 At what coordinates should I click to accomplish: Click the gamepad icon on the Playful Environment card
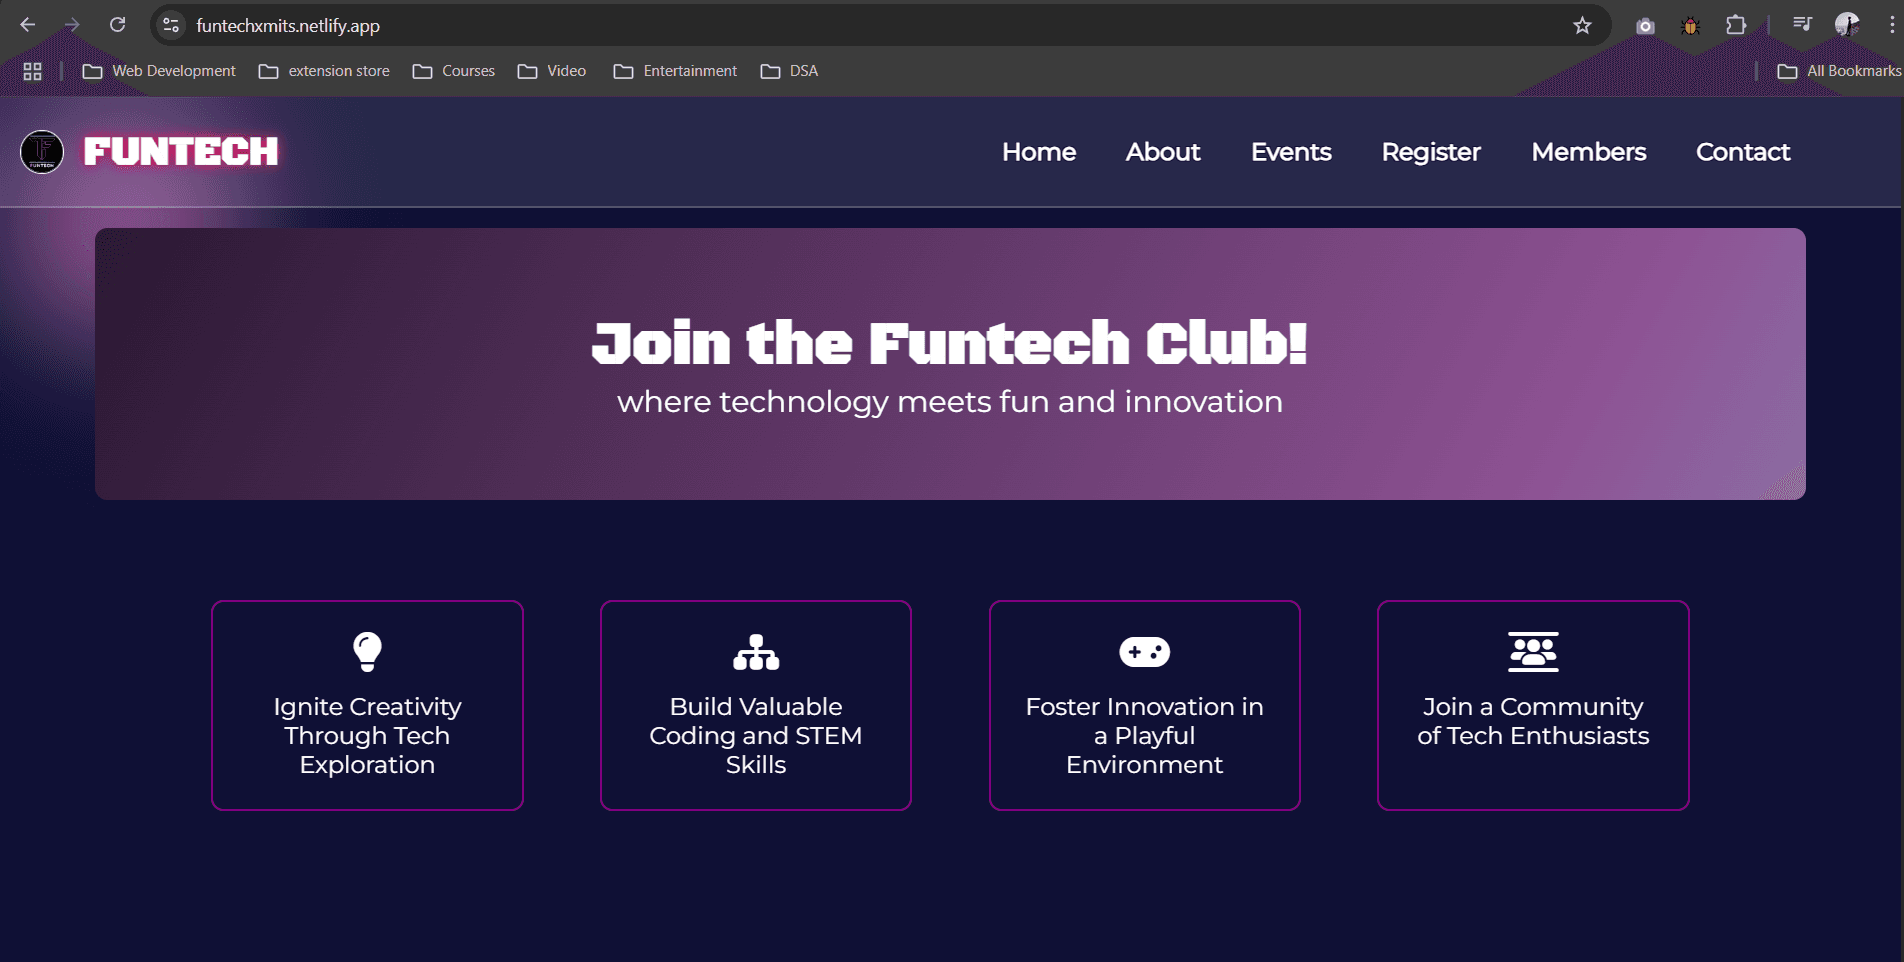tap(1144, 652)
